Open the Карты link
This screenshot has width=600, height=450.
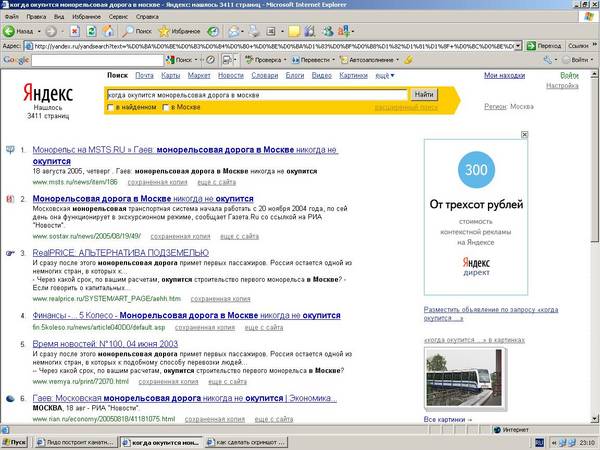(171, 75)
